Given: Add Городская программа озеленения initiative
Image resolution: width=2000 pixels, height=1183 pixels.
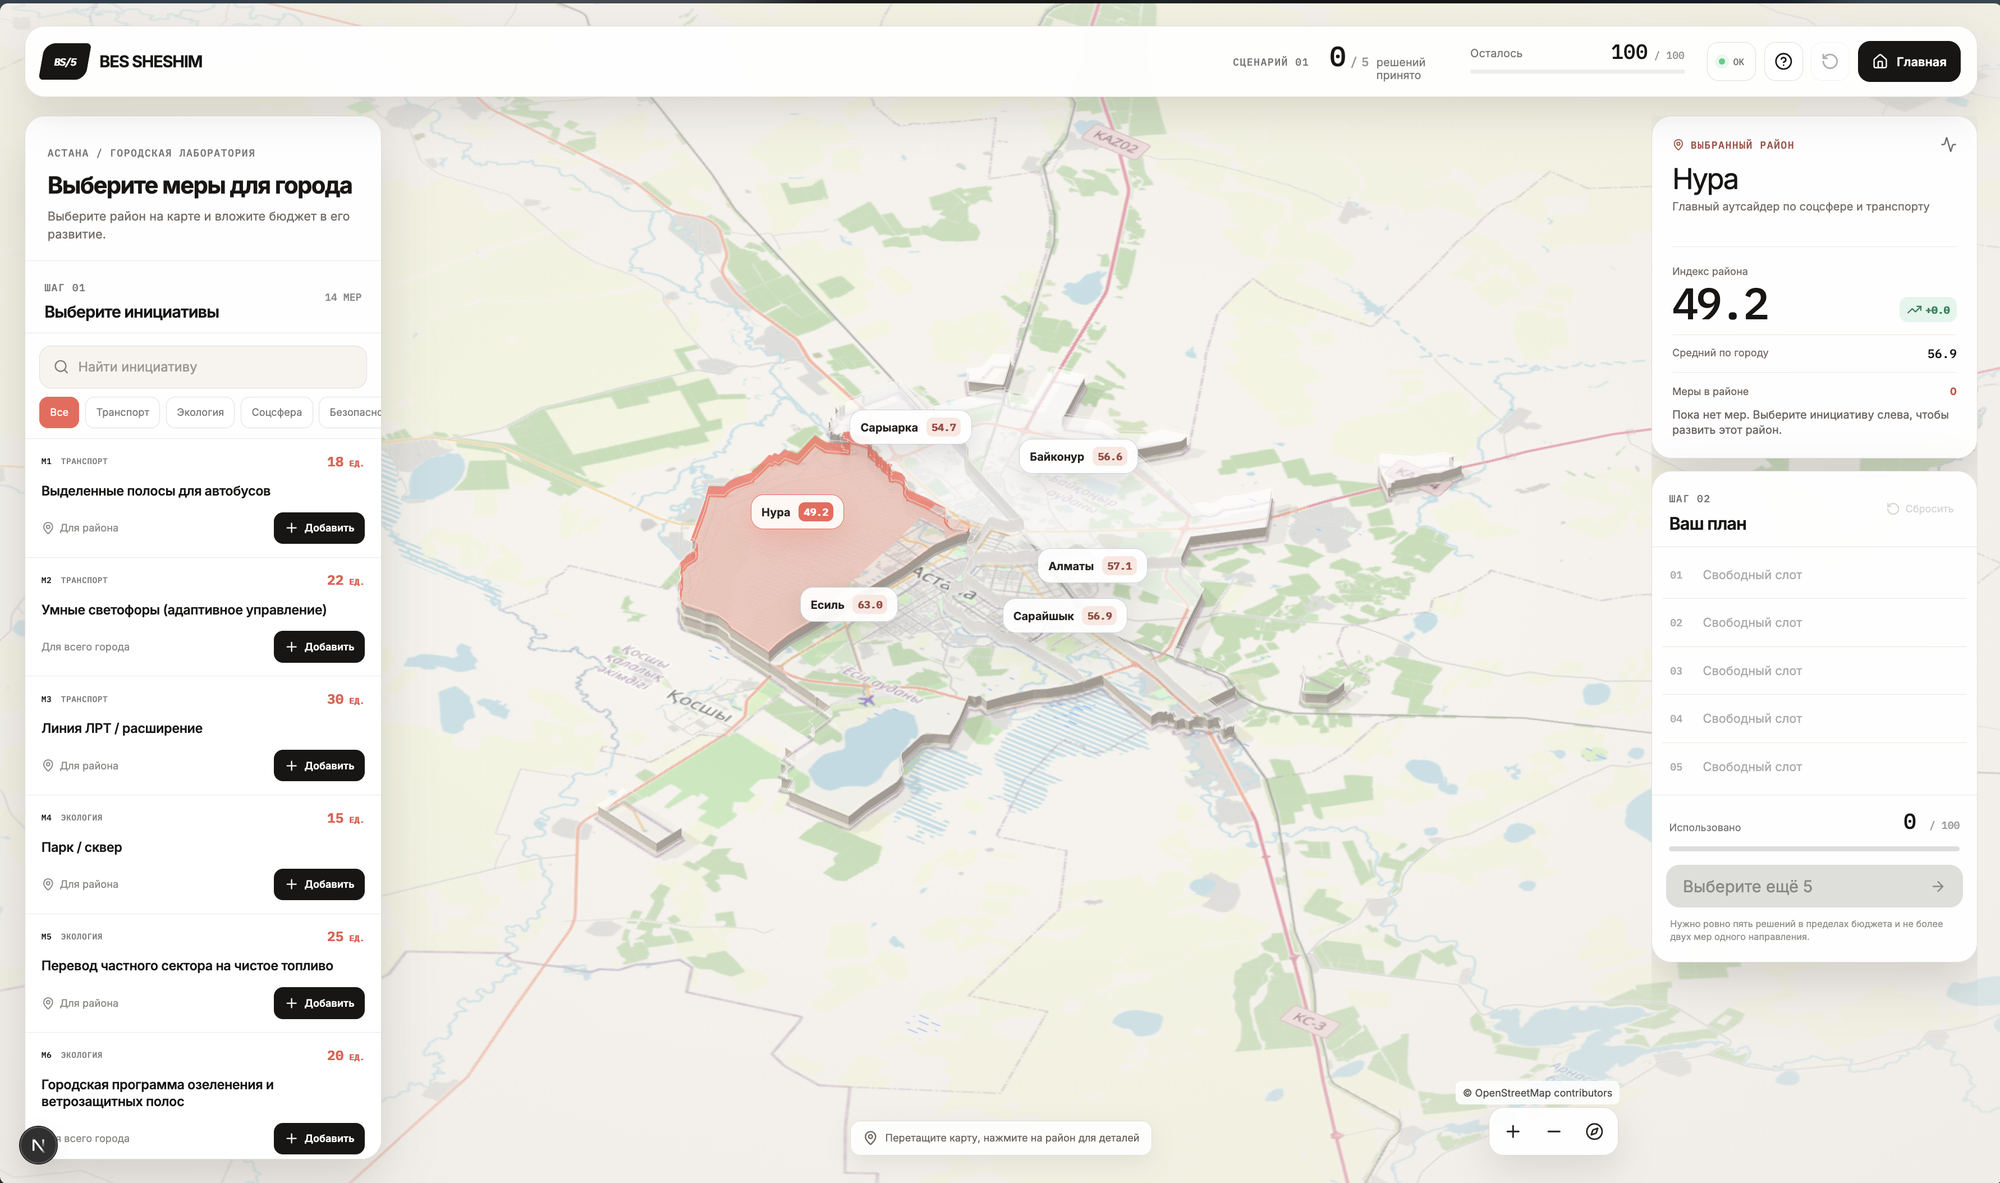Looking at the screenshot, I should point(319,1138).
